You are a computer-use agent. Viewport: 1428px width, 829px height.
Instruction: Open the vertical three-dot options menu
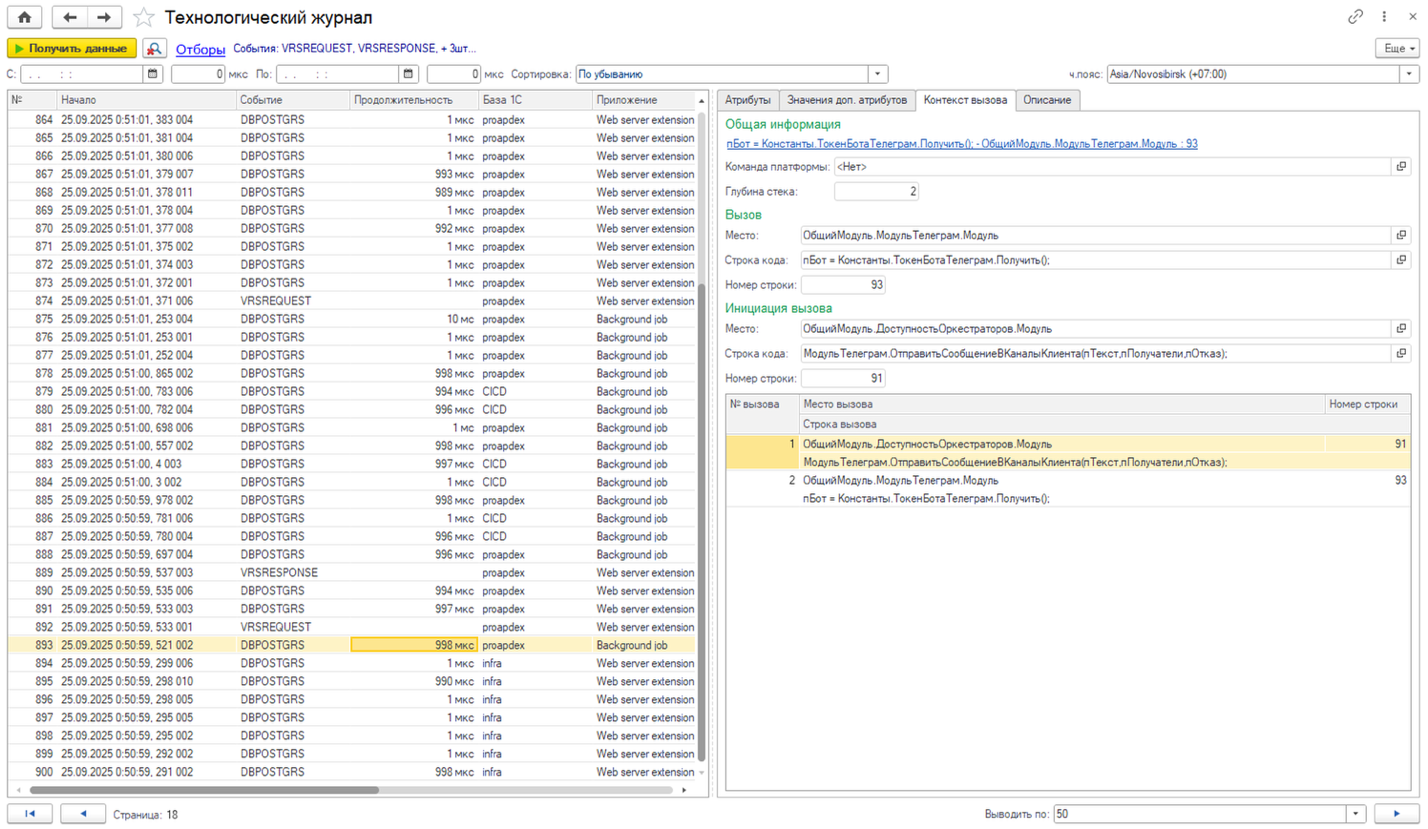coord(1385,17)
